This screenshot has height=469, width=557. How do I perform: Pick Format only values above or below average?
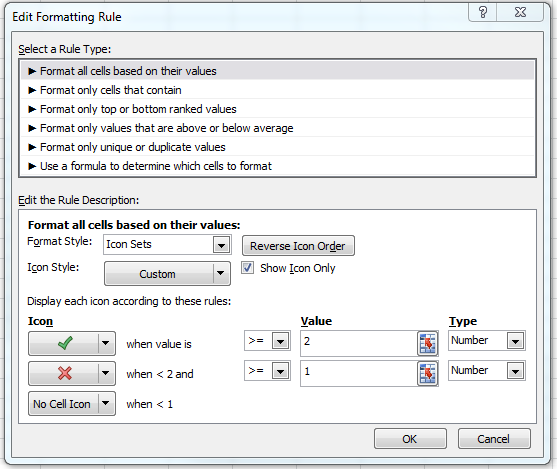click(x=277, y=128)
